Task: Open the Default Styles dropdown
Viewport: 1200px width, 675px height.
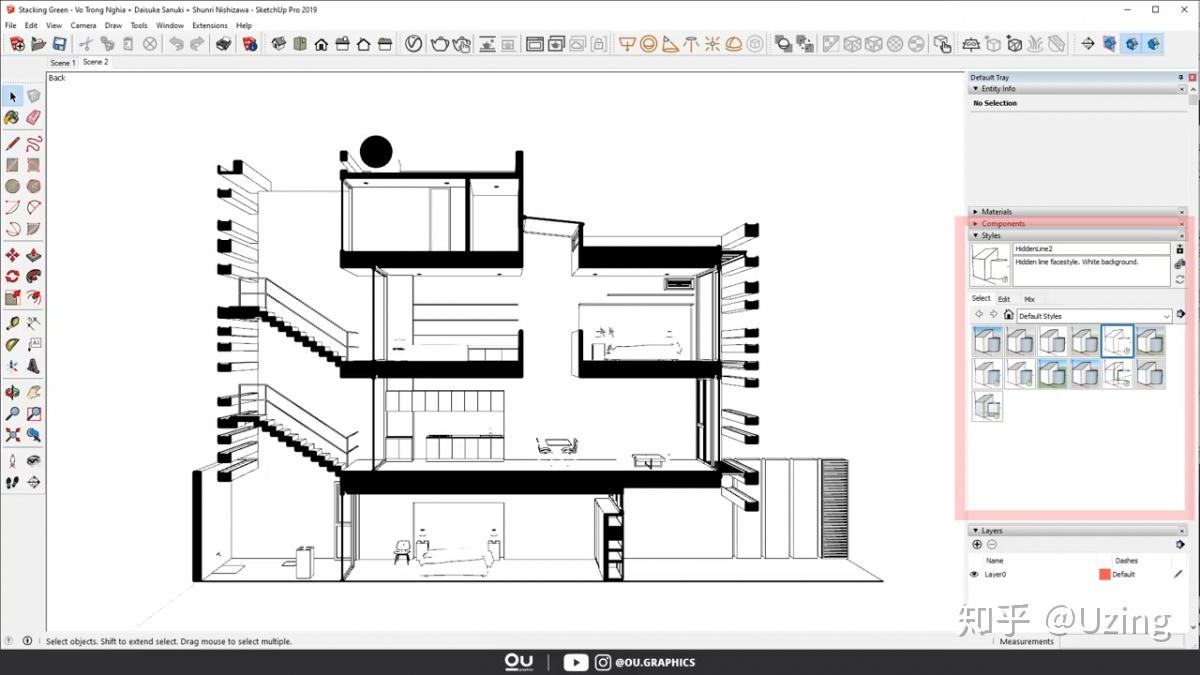Action: pos(1094,316)
